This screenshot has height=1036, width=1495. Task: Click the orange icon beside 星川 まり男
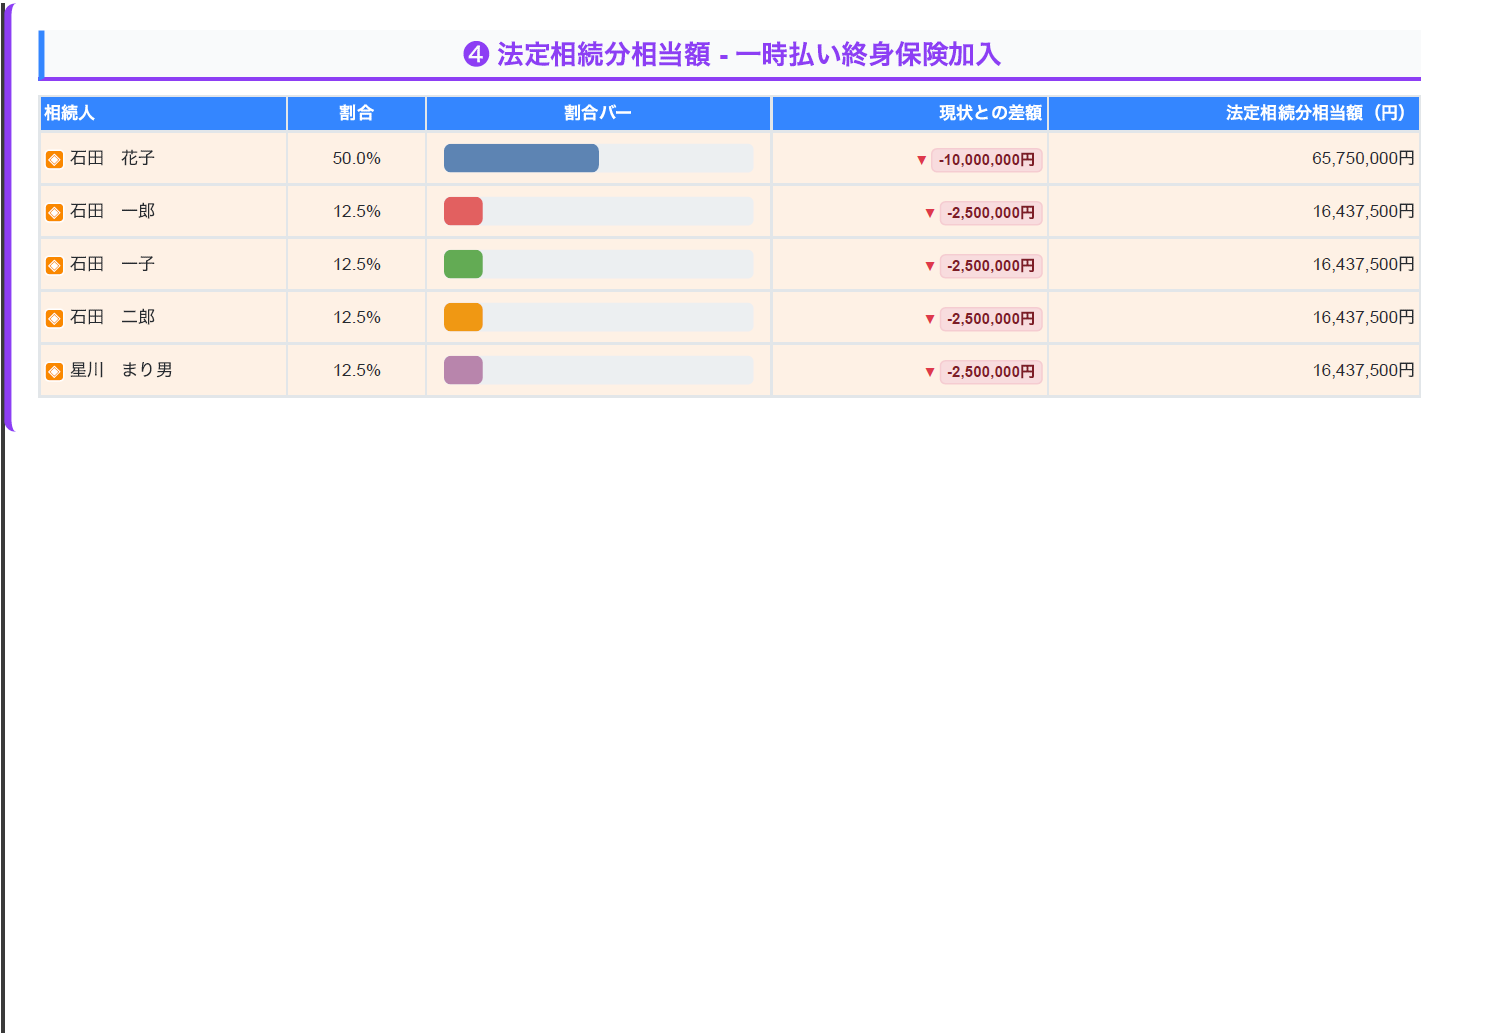coord(55,371)
